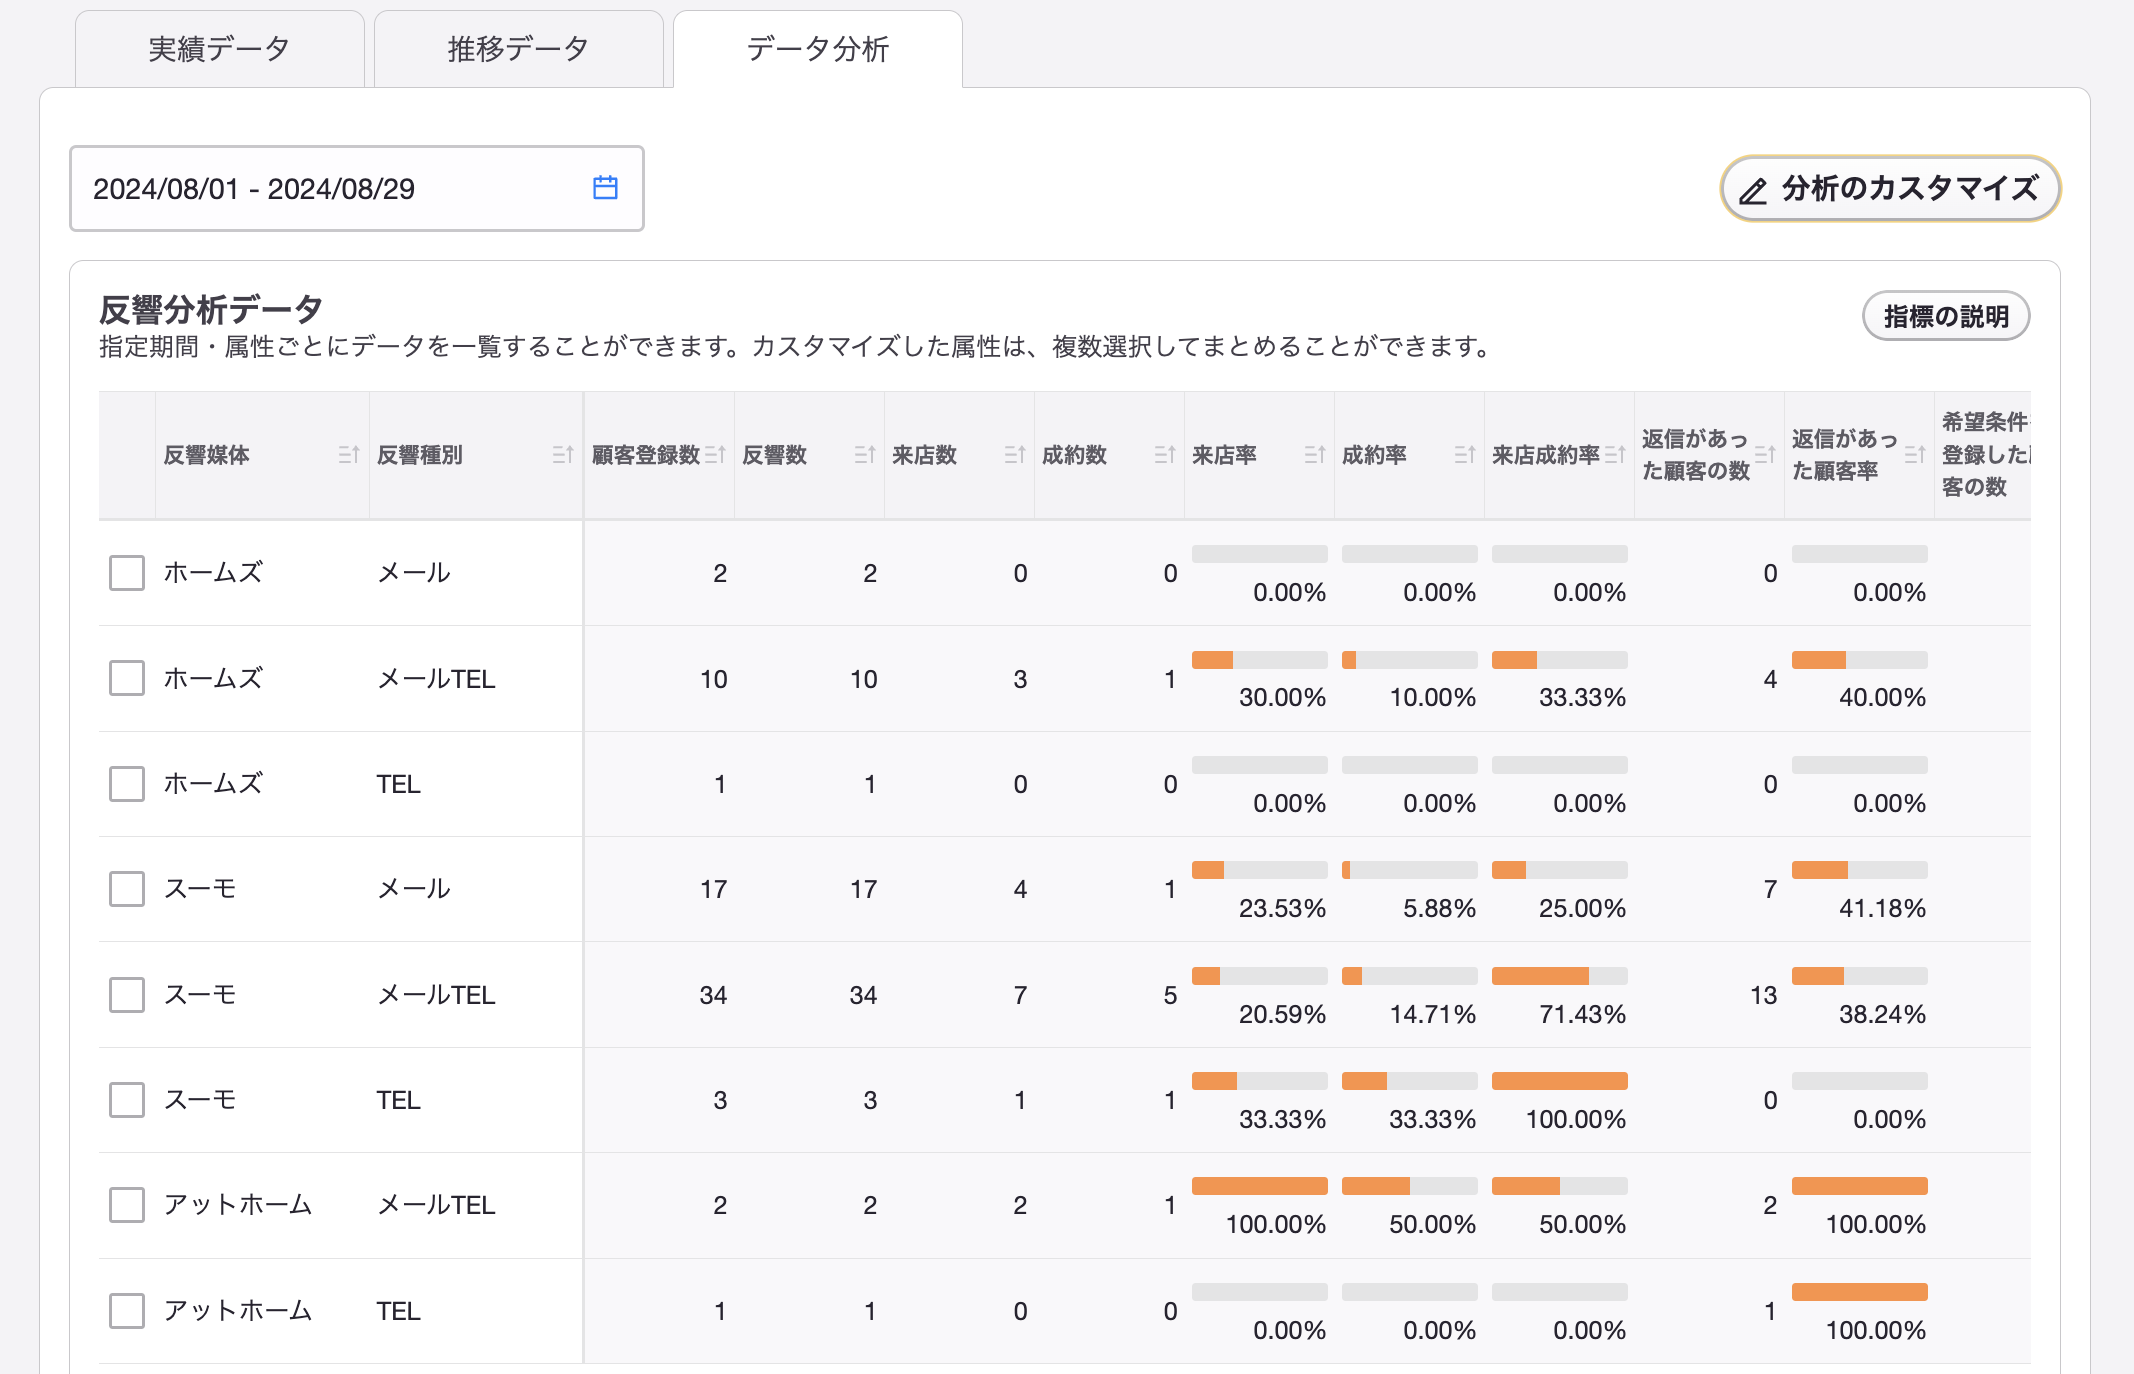Sort by 来店成約率 column icon
Viewport: 2134px width, 1374px height.
(1614, 455)
